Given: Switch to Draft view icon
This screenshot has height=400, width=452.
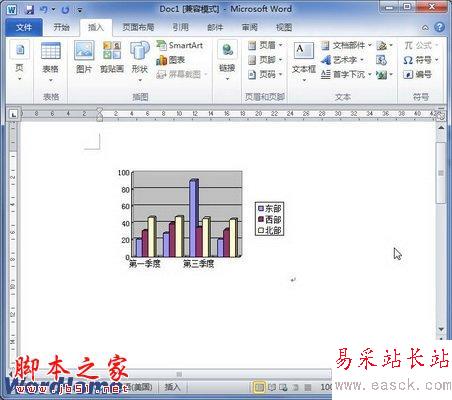Looking at the screenshot, I should pyautogui.click(x=307, y=387).
